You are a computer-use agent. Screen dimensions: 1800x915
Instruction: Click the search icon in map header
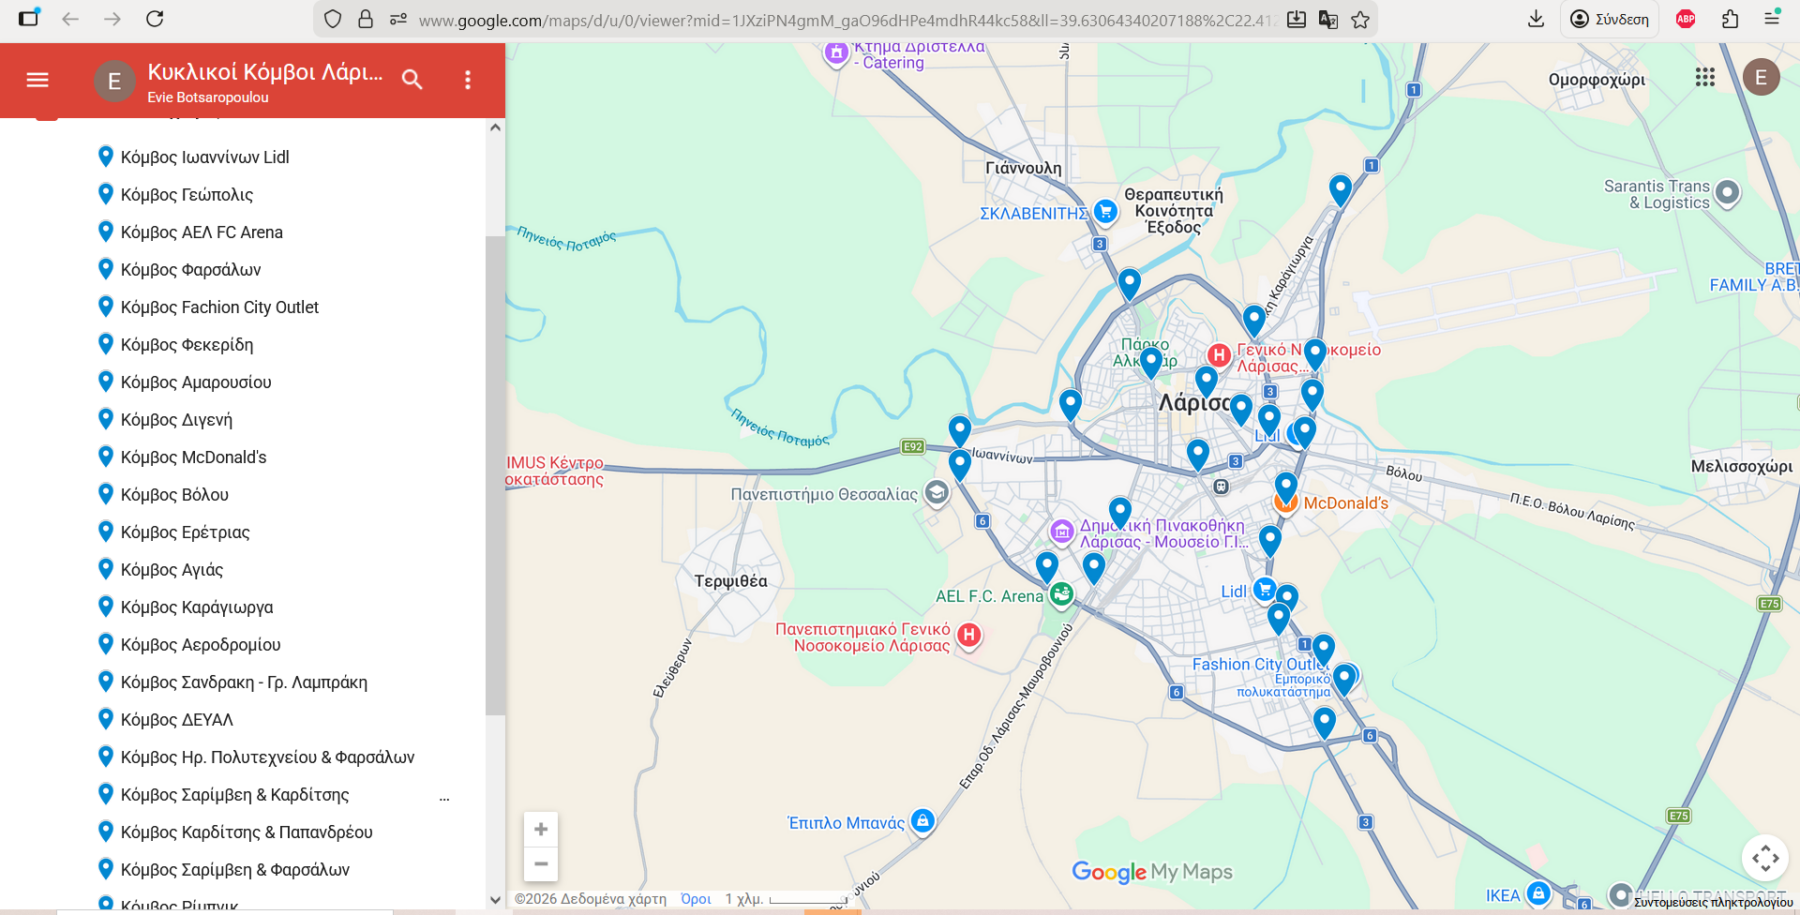click(412, 80)
